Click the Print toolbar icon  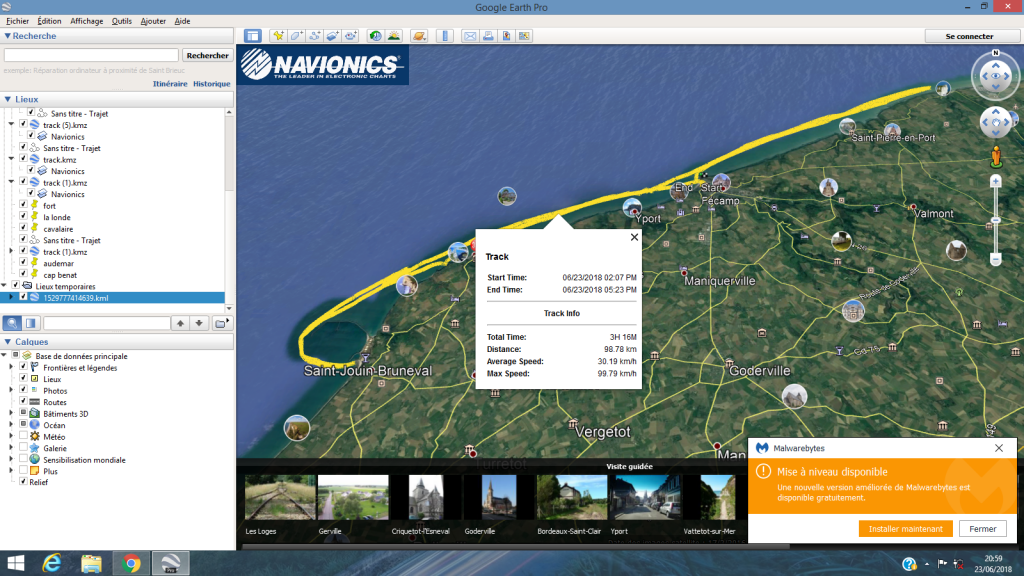coord(488,36)
